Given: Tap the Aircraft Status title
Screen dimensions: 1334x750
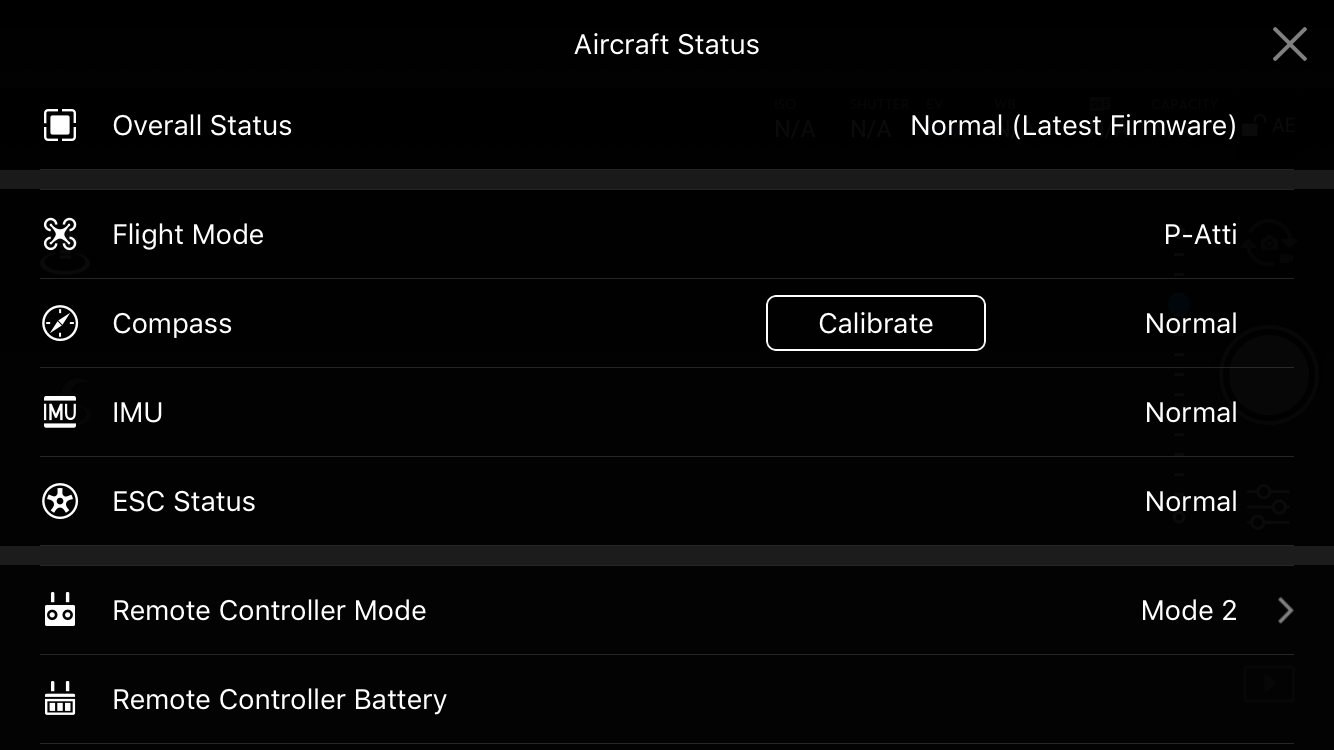Looking at the screenshot, I should [x=667, y=44].
